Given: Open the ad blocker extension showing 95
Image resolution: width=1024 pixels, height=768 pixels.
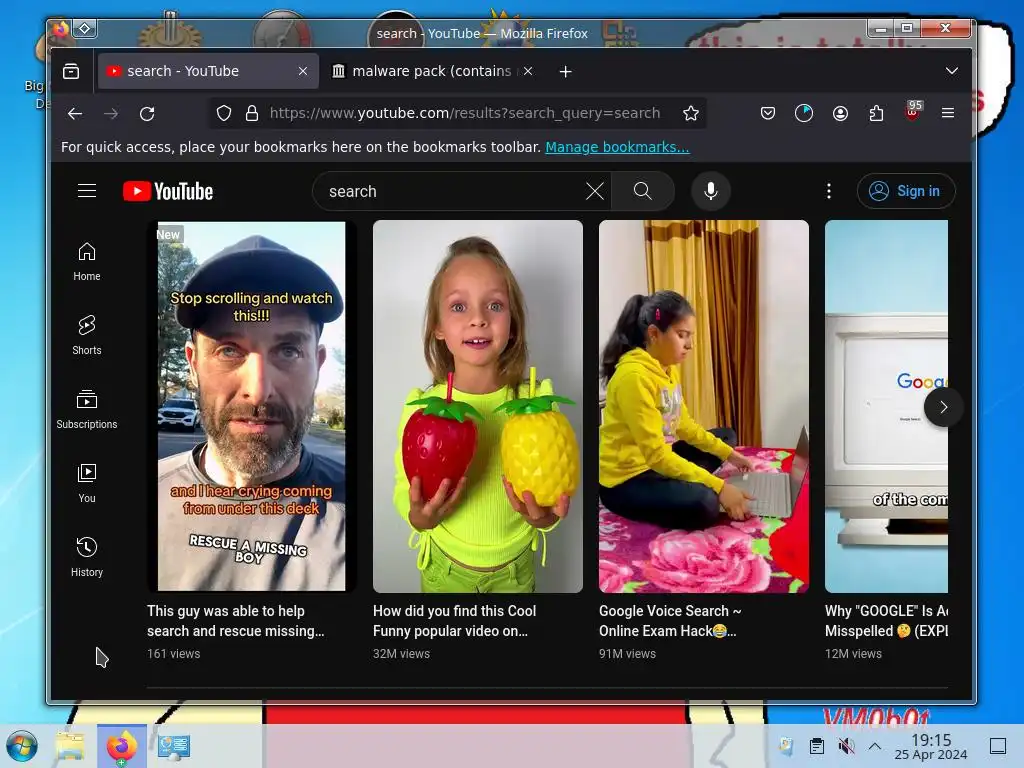Looking at the screenshot, I should click(913, 112).
